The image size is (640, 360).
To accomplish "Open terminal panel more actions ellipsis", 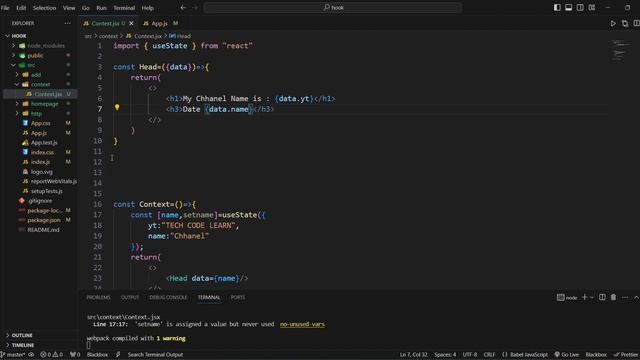I will click(625, 298).
